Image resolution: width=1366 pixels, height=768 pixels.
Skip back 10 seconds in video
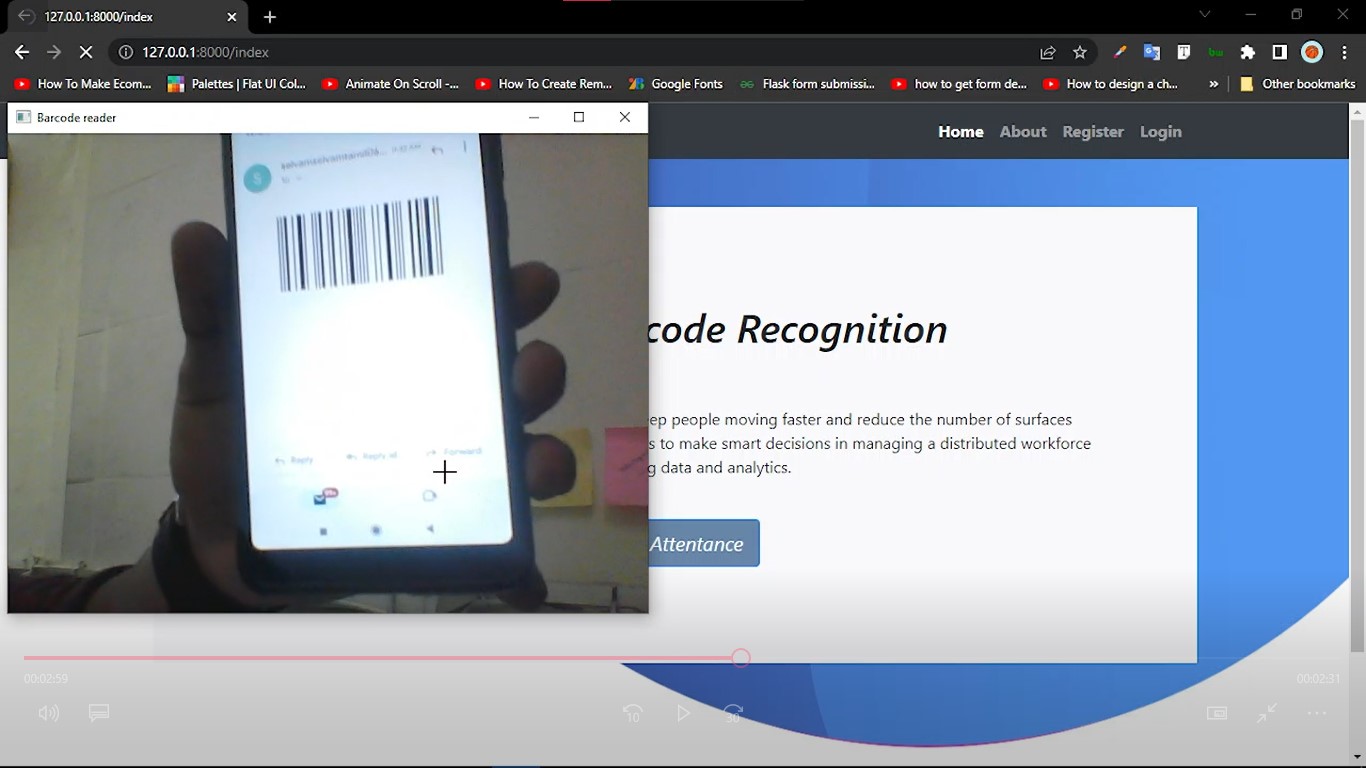(633, 713)
